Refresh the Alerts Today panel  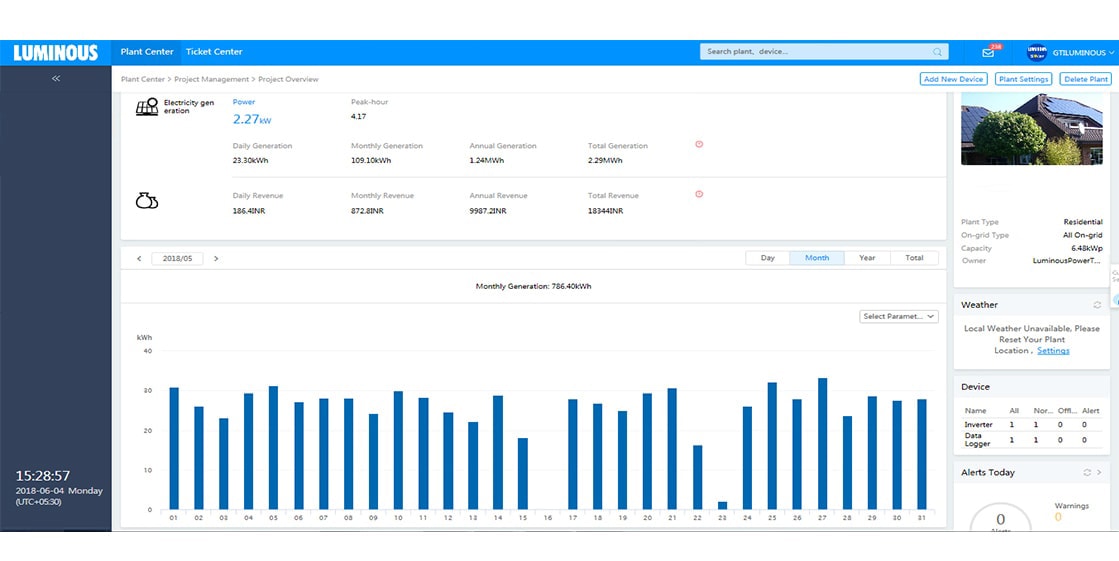coord(1087,472)
